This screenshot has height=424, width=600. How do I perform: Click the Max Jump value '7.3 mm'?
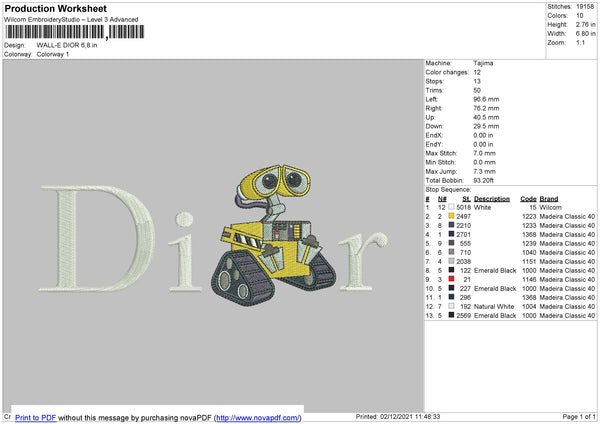[x=484, y=171]
